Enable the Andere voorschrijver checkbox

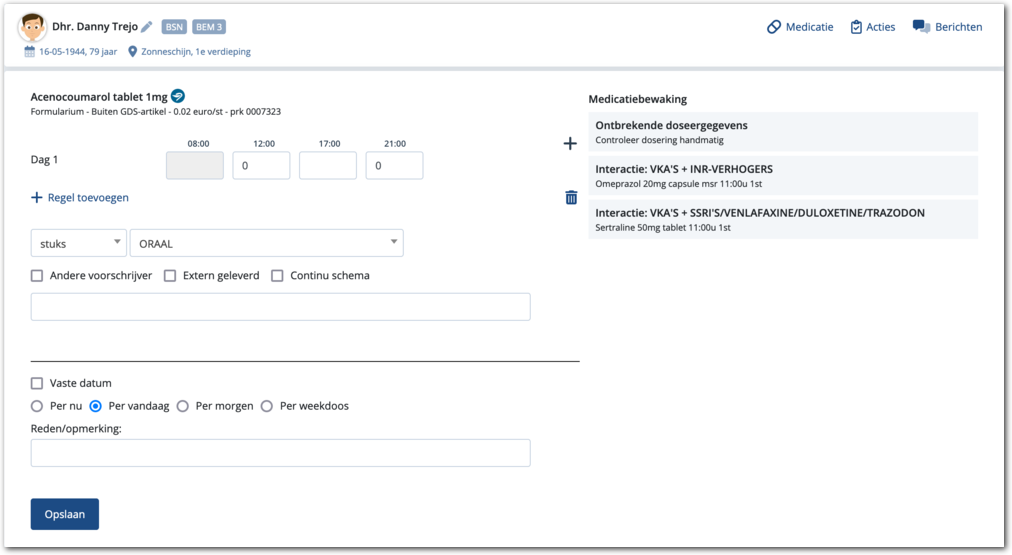[x=37, y=275]
